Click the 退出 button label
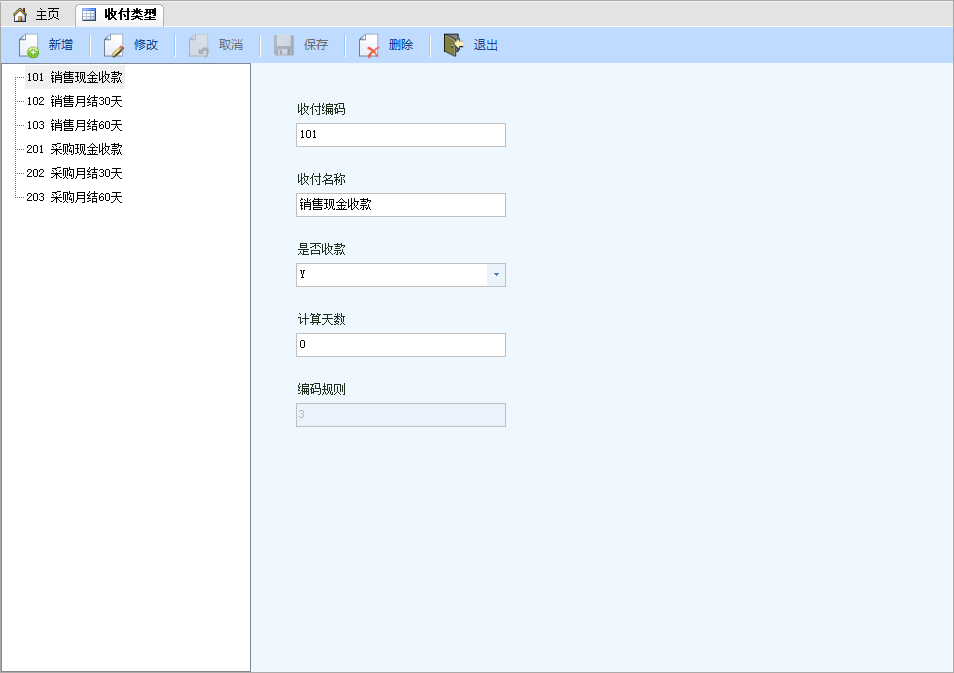The image size is (954, 673). pos(486,45)
